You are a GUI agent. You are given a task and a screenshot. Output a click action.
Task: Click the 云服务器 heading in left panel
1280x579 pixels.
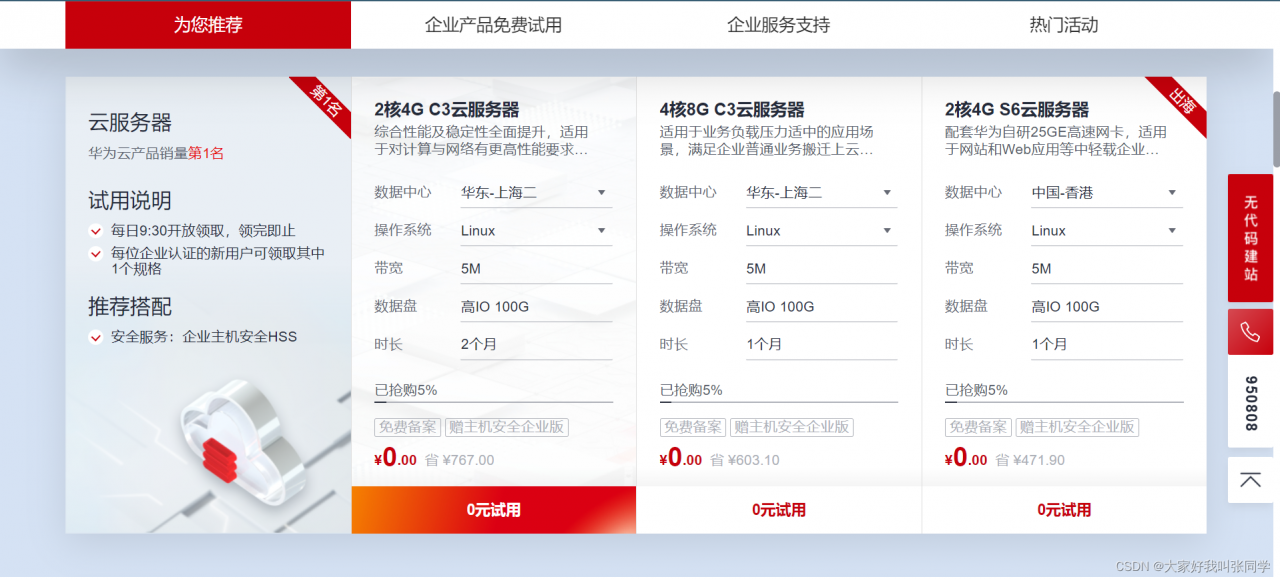tap(130, 123)
